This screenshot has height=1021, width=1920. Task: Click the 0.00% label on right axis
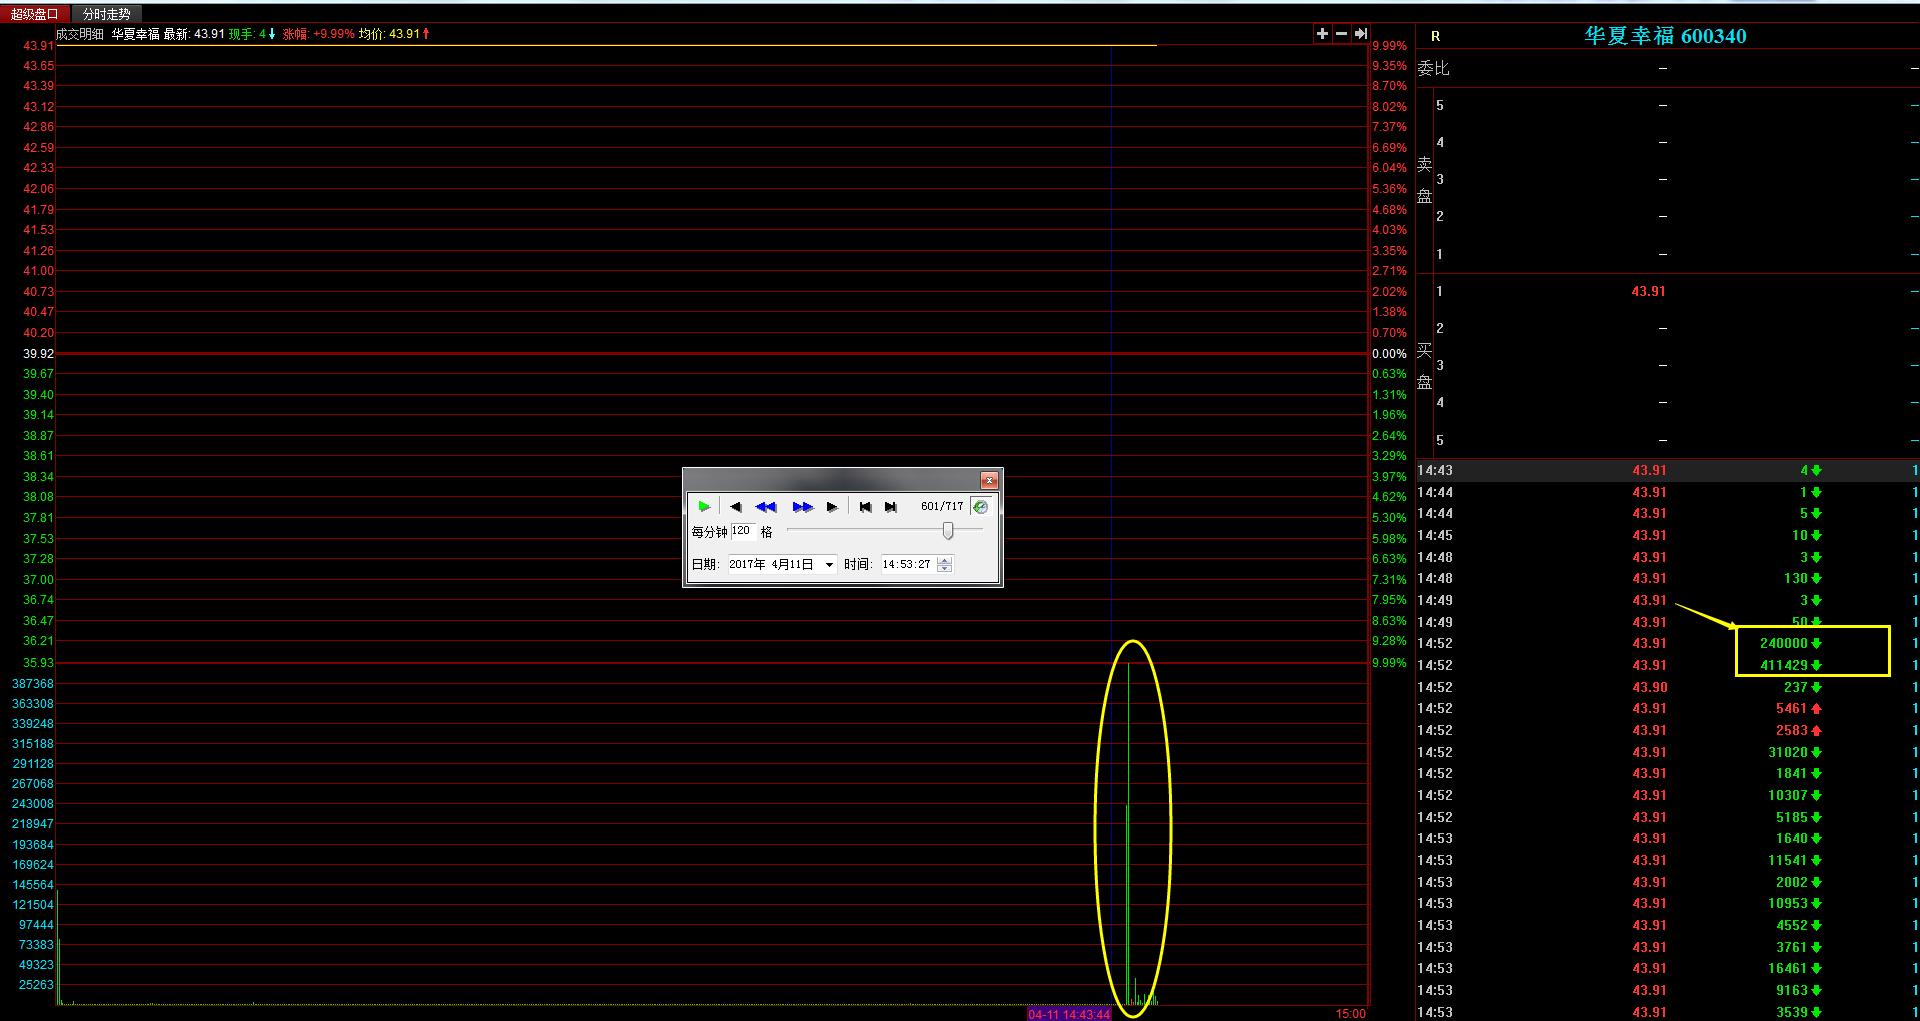1389,354
